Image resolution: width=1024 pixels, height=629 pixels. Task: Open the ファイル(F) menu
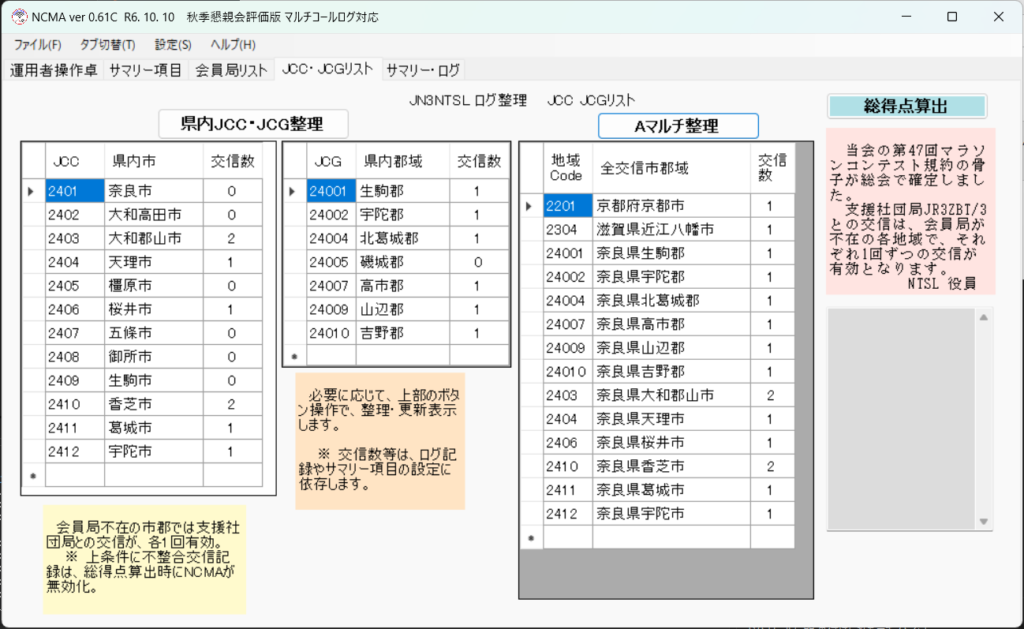37,45
